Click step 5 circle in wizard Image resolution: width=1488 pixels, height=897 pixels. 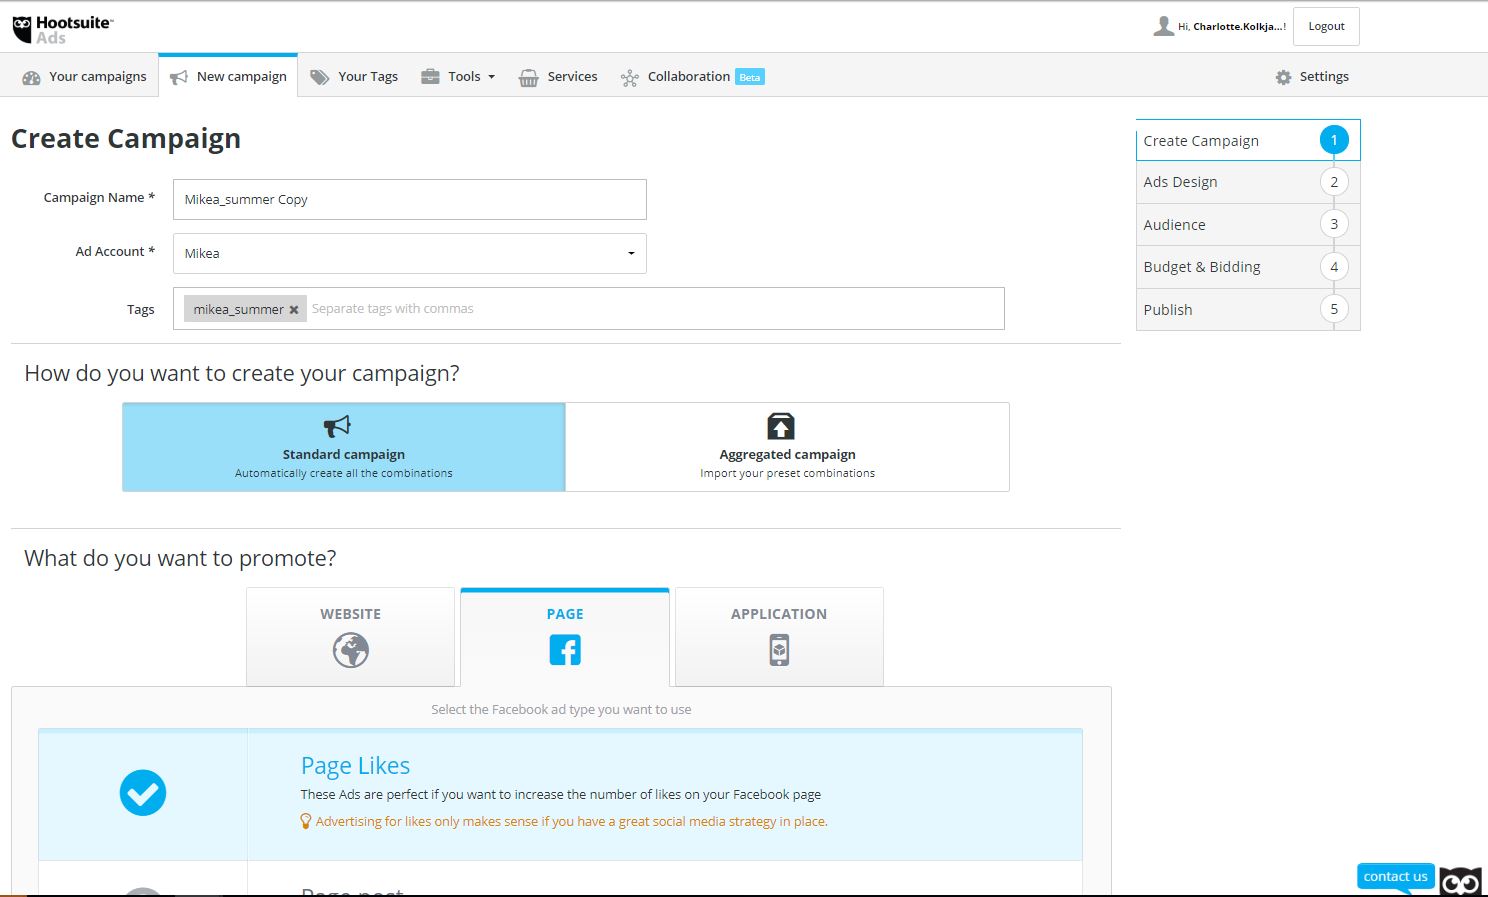click(x=1334, y=309)
